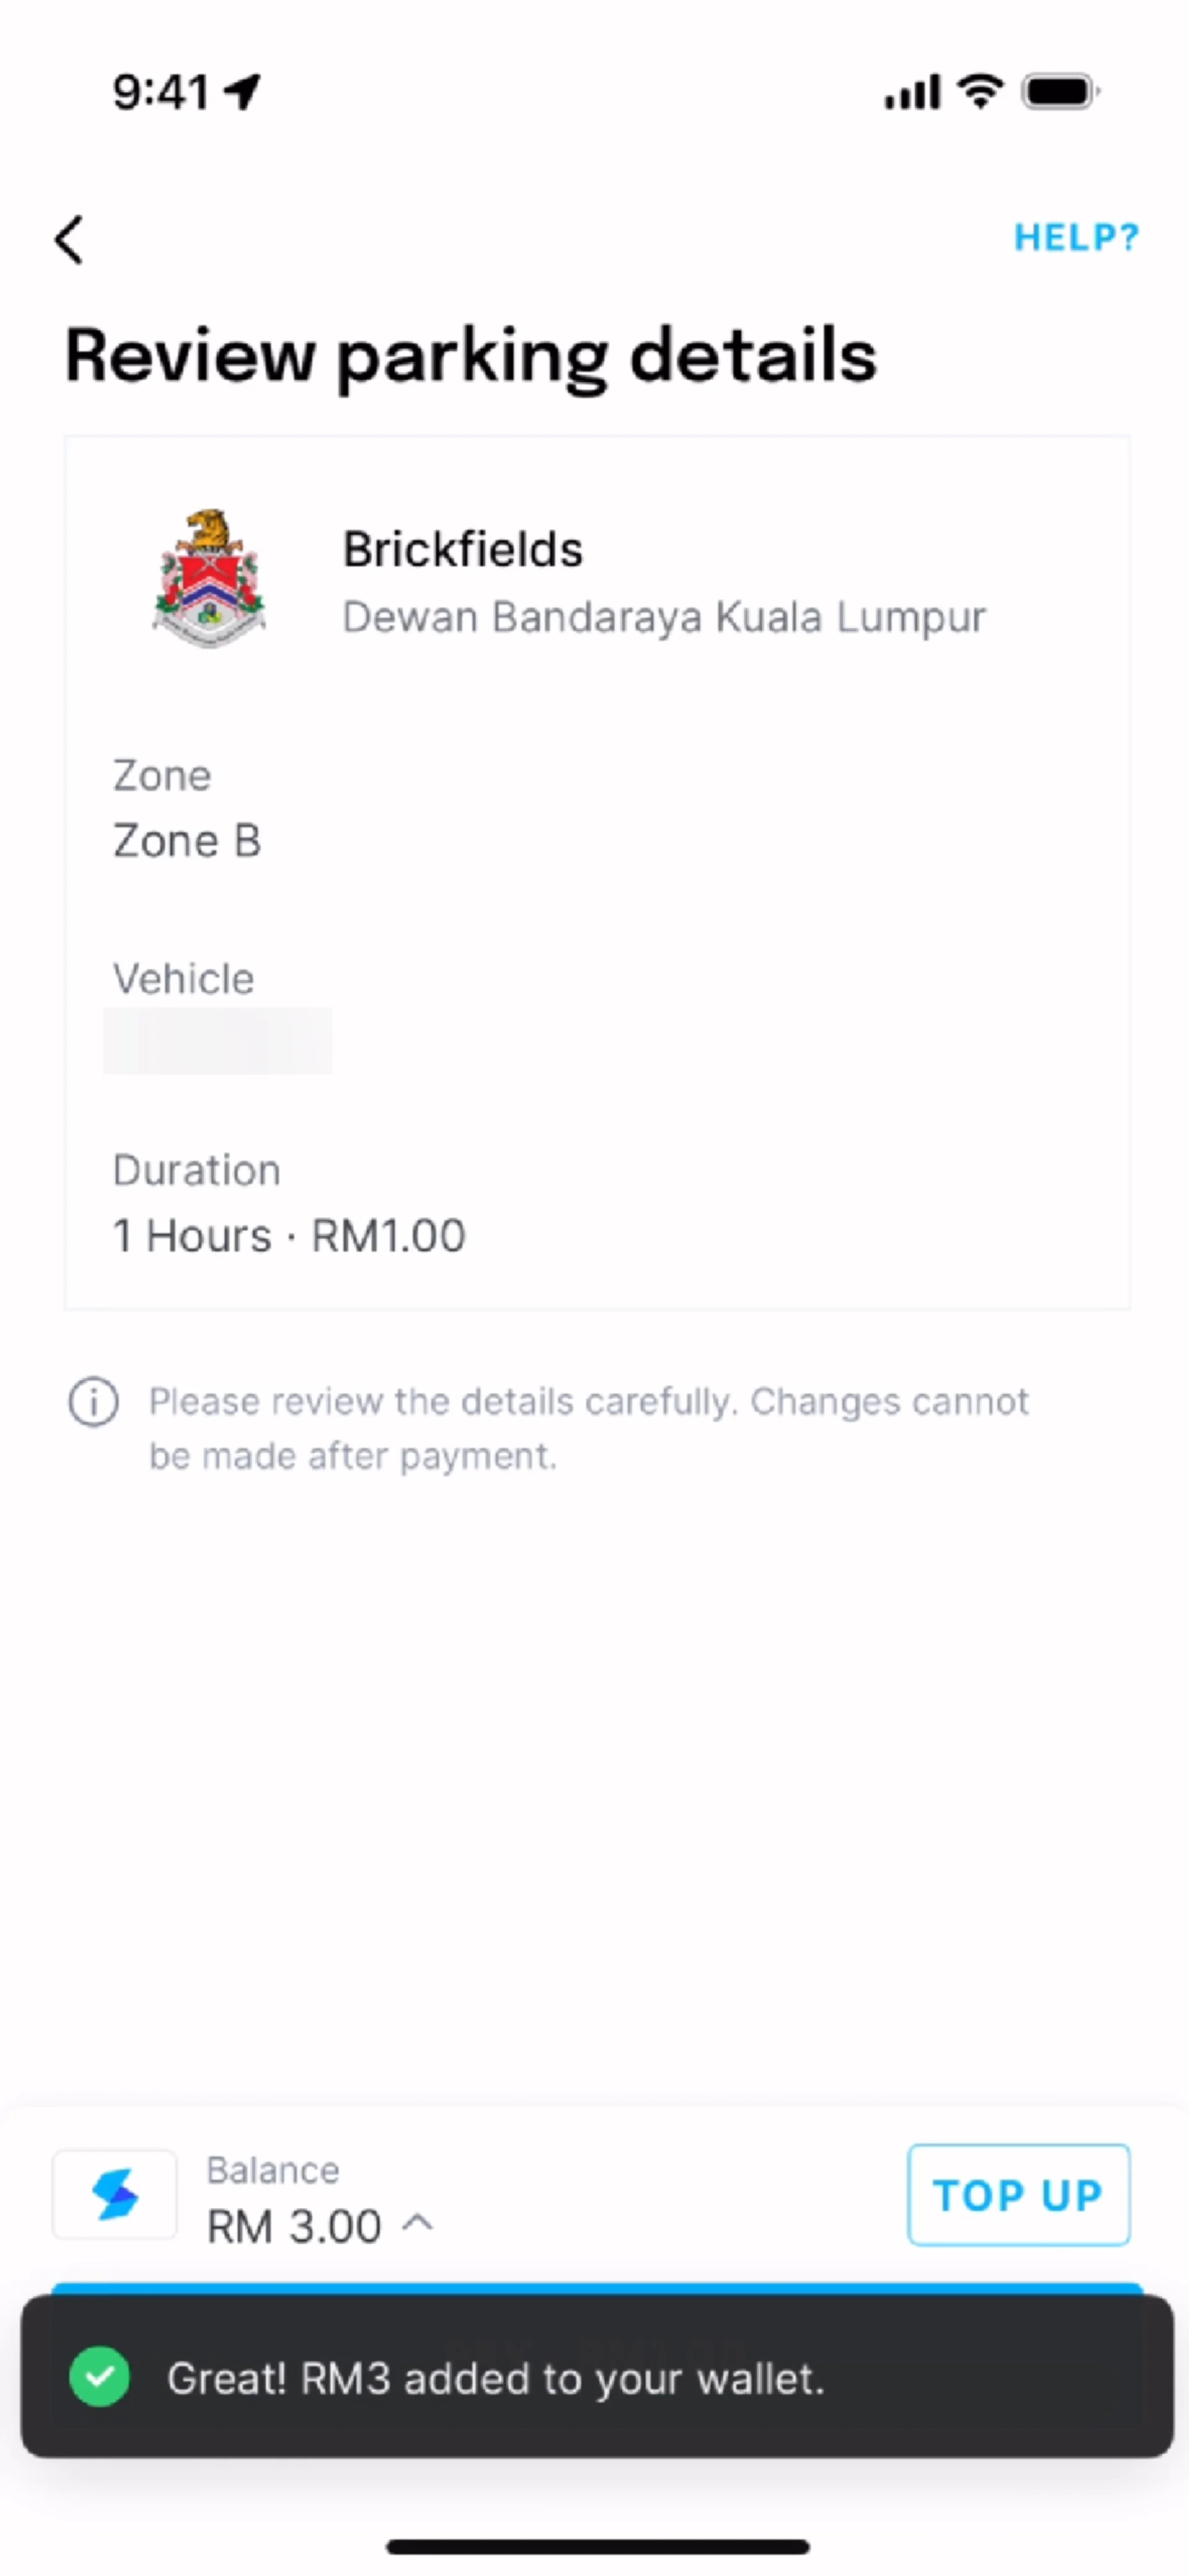Tap the 1 Hours RM1.00 duration
This screenshot has width=1189, height=2576.
(289, 1236)
